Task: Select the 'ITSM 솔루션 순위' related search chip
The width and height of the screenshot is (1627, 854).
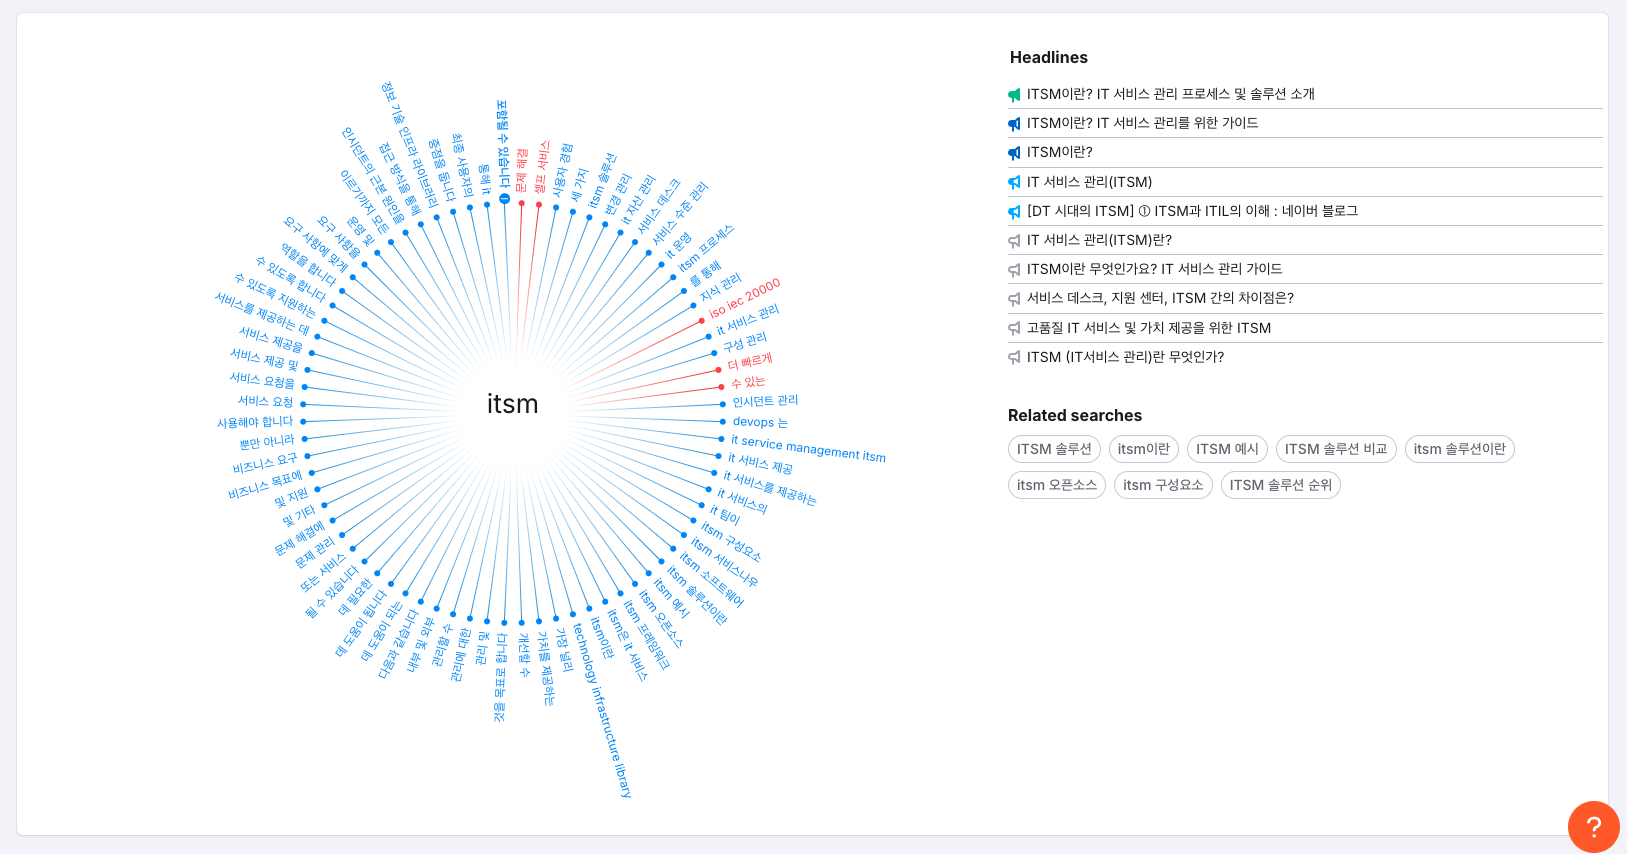Action: click(x=1280, y=485)
